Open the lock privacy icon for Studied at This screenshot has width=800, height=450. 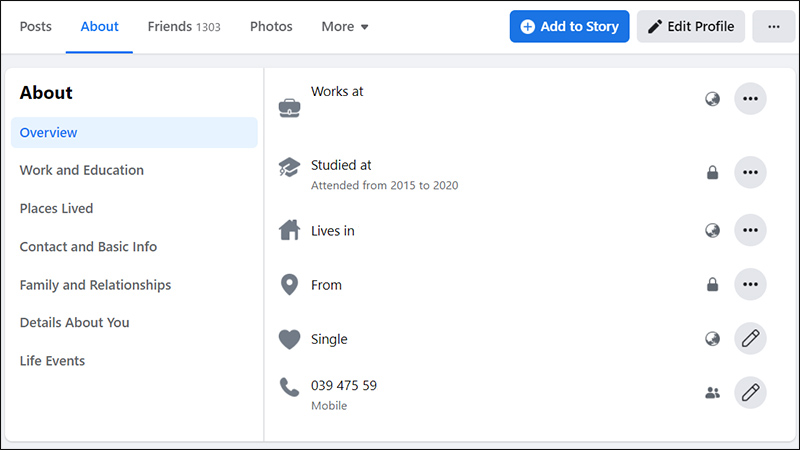point(712,172)
